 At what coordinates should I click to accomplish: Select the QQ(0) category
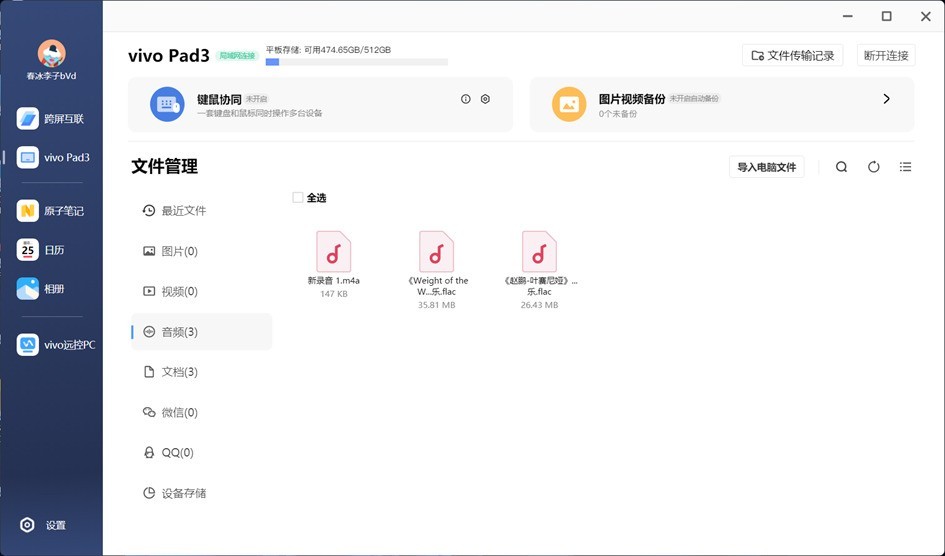(x=201, y=453)
